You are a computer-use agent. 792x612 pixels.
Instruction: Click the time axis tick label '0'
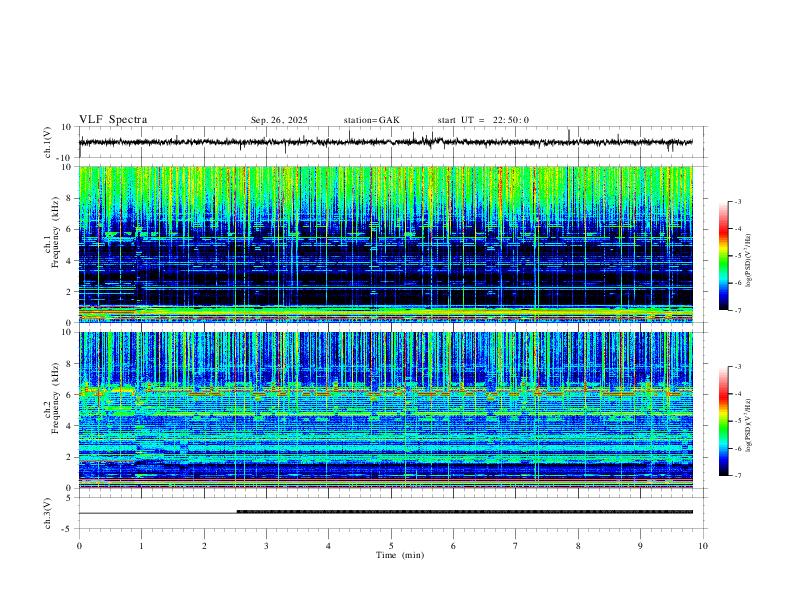(79, 546)
